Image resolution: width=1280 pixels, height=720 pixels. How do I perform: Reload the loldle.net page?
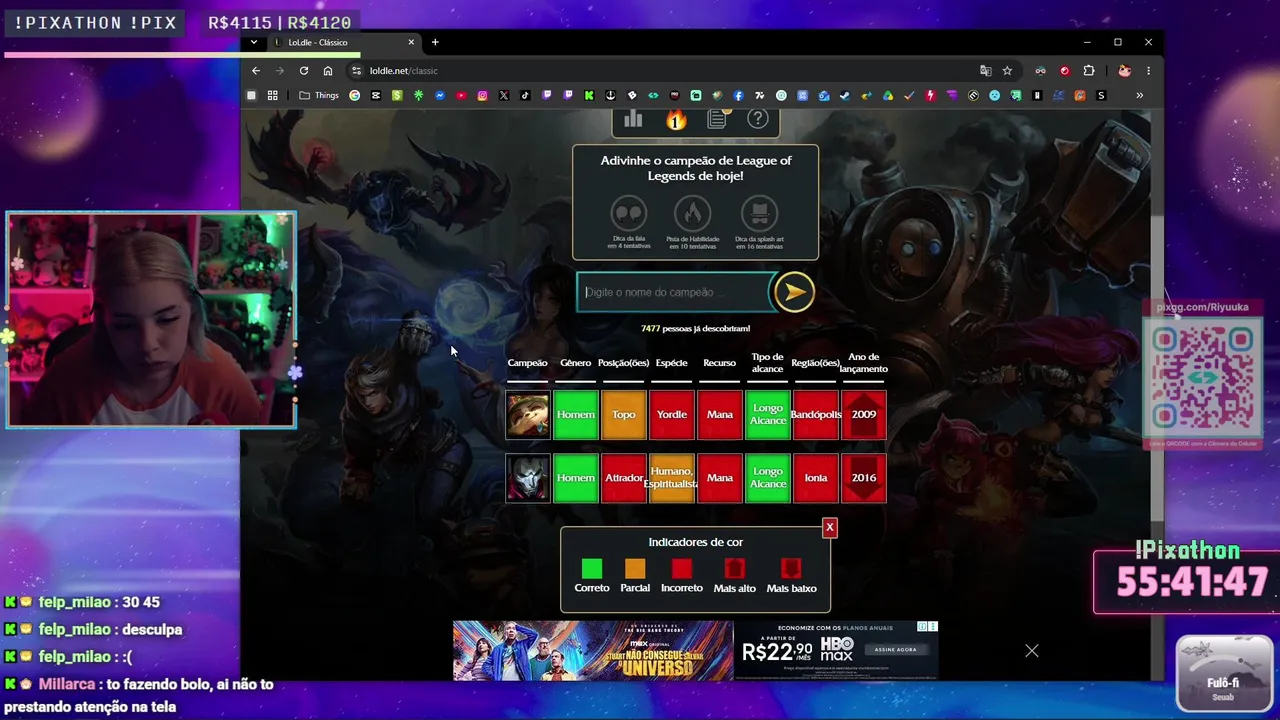(304, 71)
